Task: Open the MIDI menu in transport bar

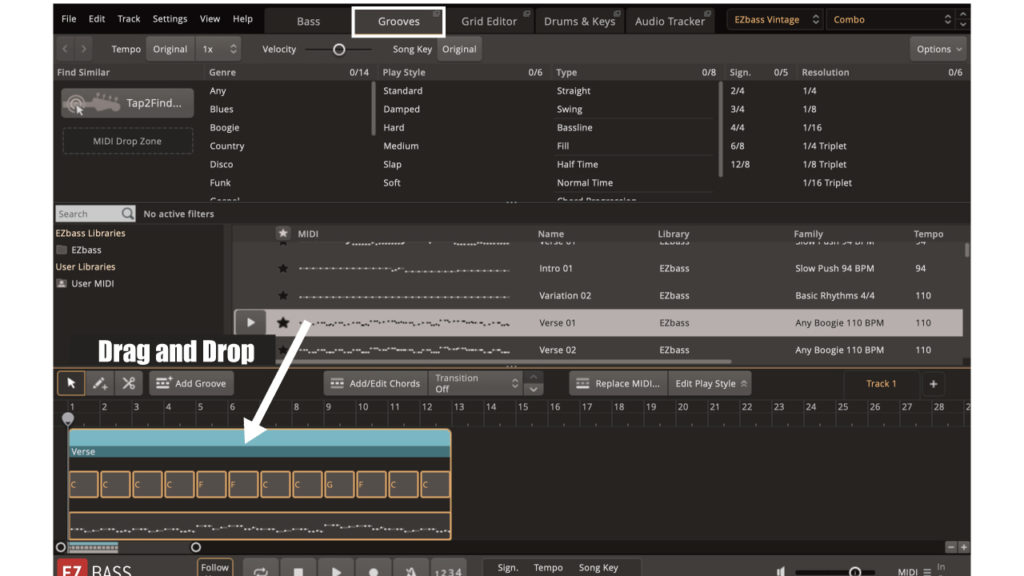Action: (914, 571)
